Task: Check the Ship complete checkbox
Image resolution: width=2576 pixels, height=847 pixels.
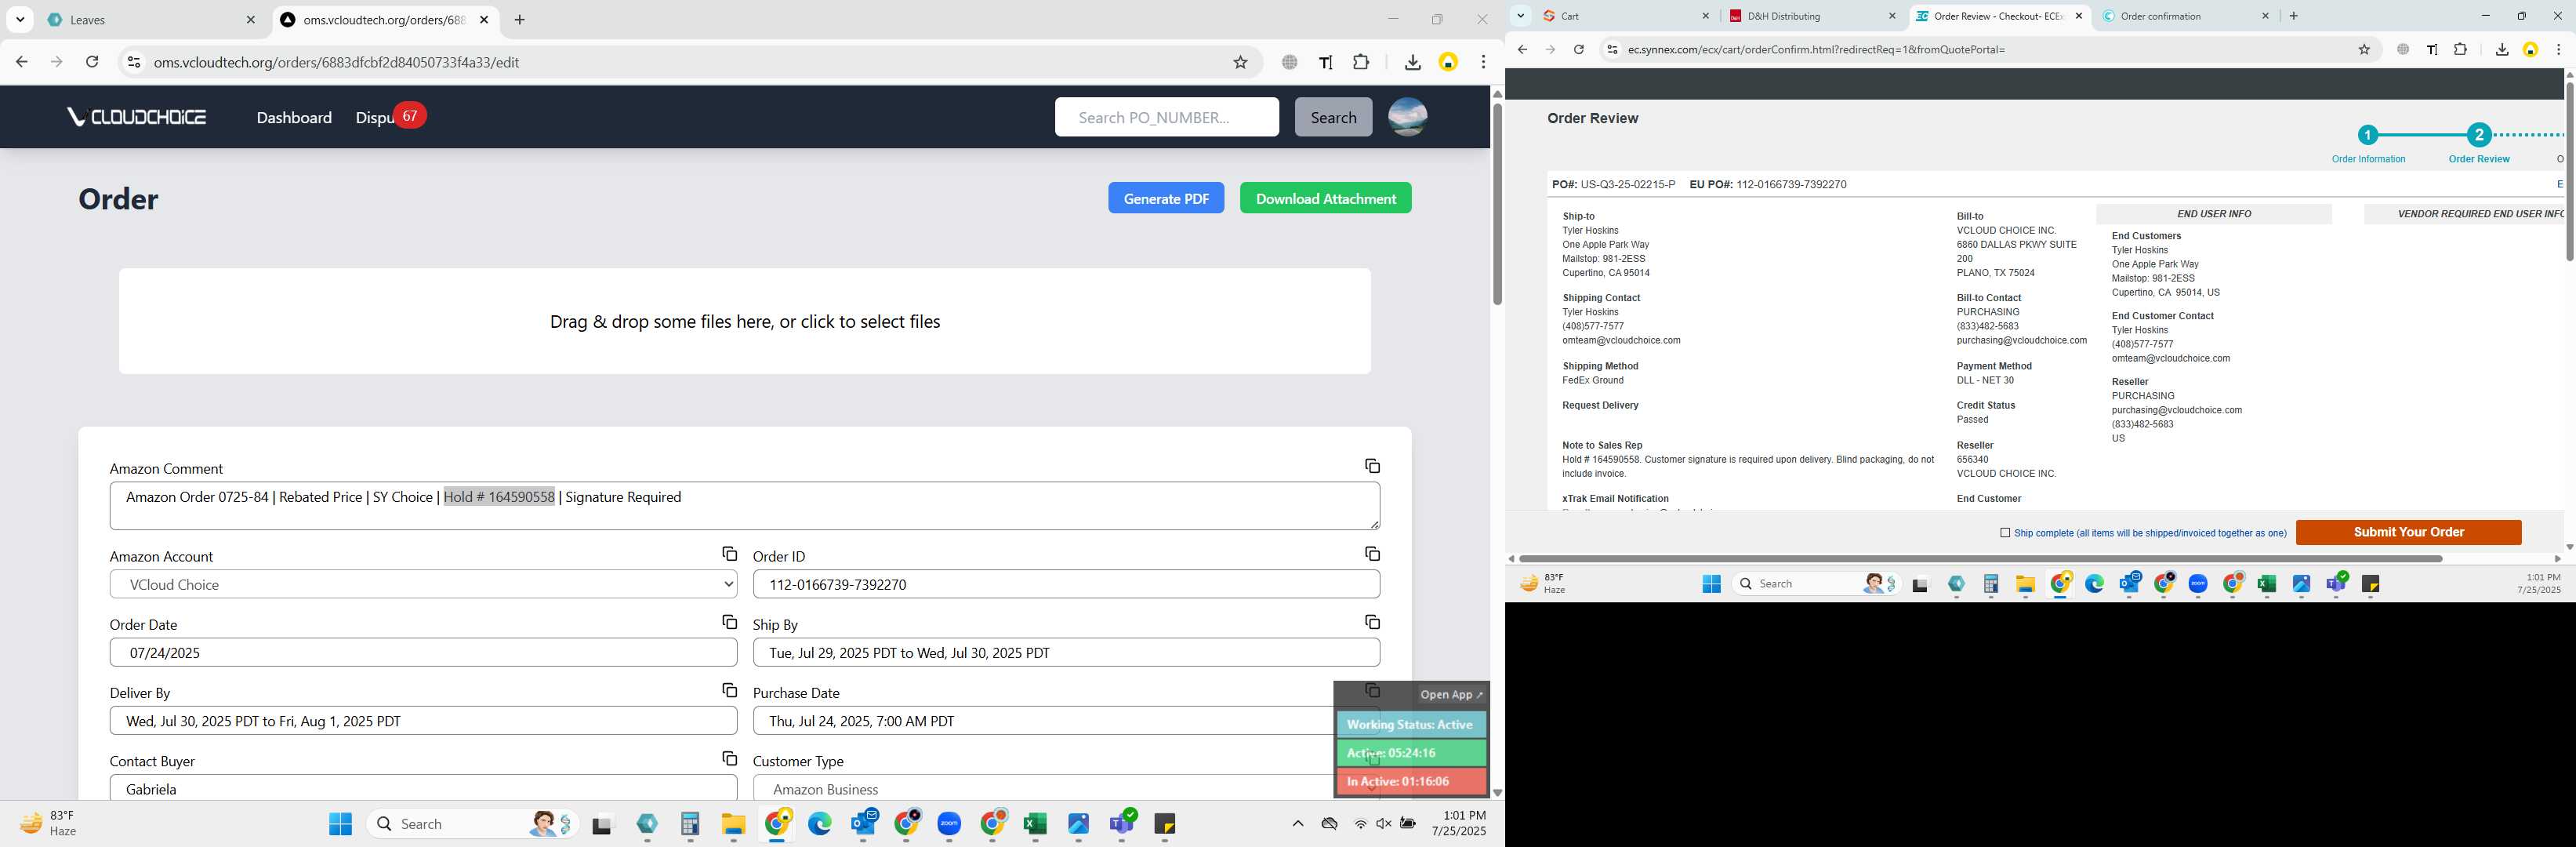Action: pyautogui.click(x=2005, y=533)
